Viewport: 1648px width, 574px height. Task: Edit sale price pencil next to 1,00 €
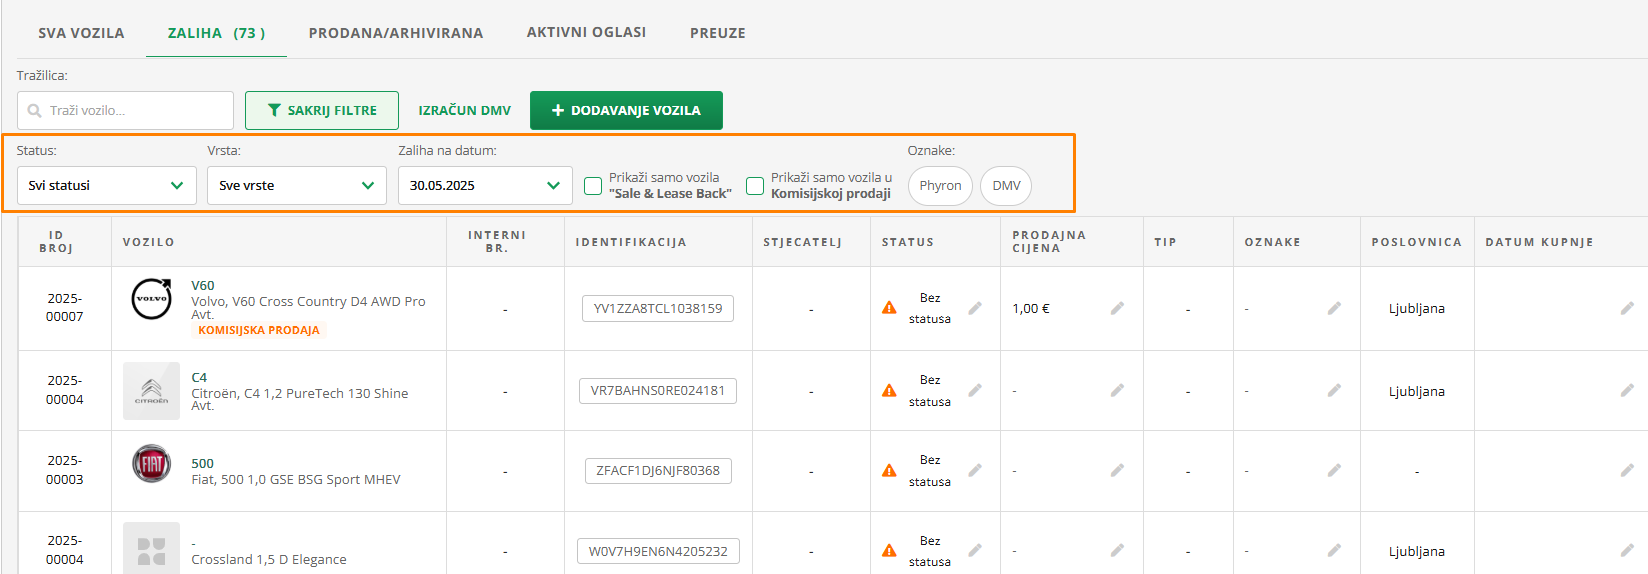click(1117, 308)
